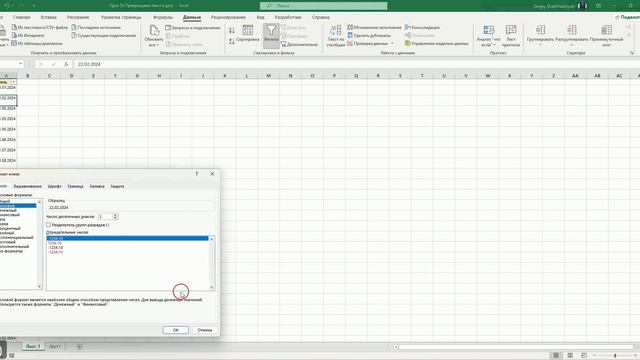Select the Лист1 second sheet tab

(55, 347)
